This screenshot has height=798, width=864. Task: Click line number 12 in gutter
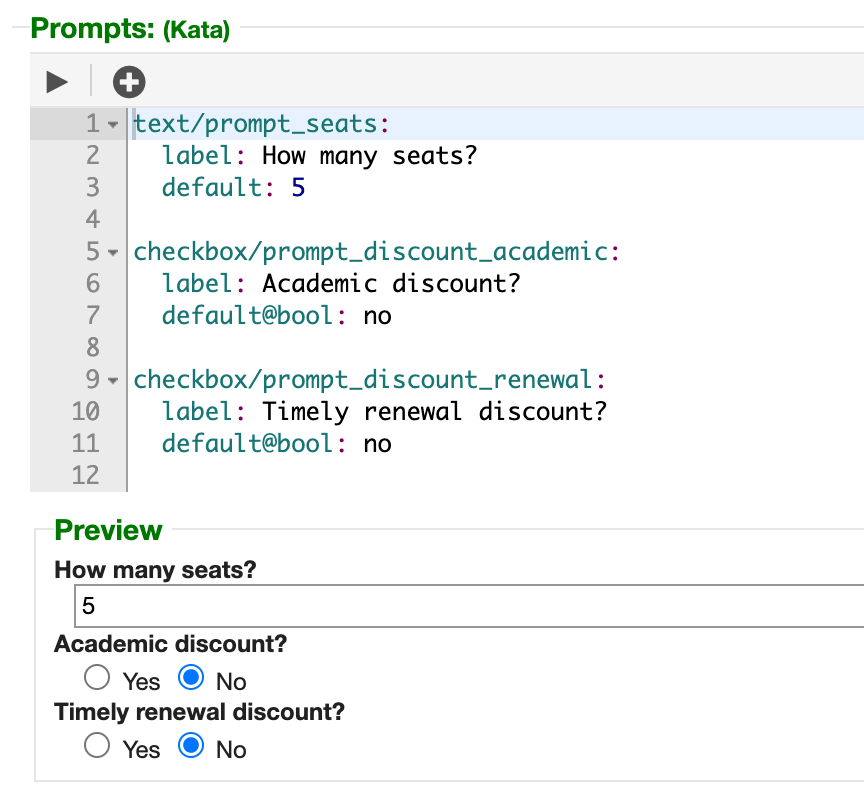(85, 475)
